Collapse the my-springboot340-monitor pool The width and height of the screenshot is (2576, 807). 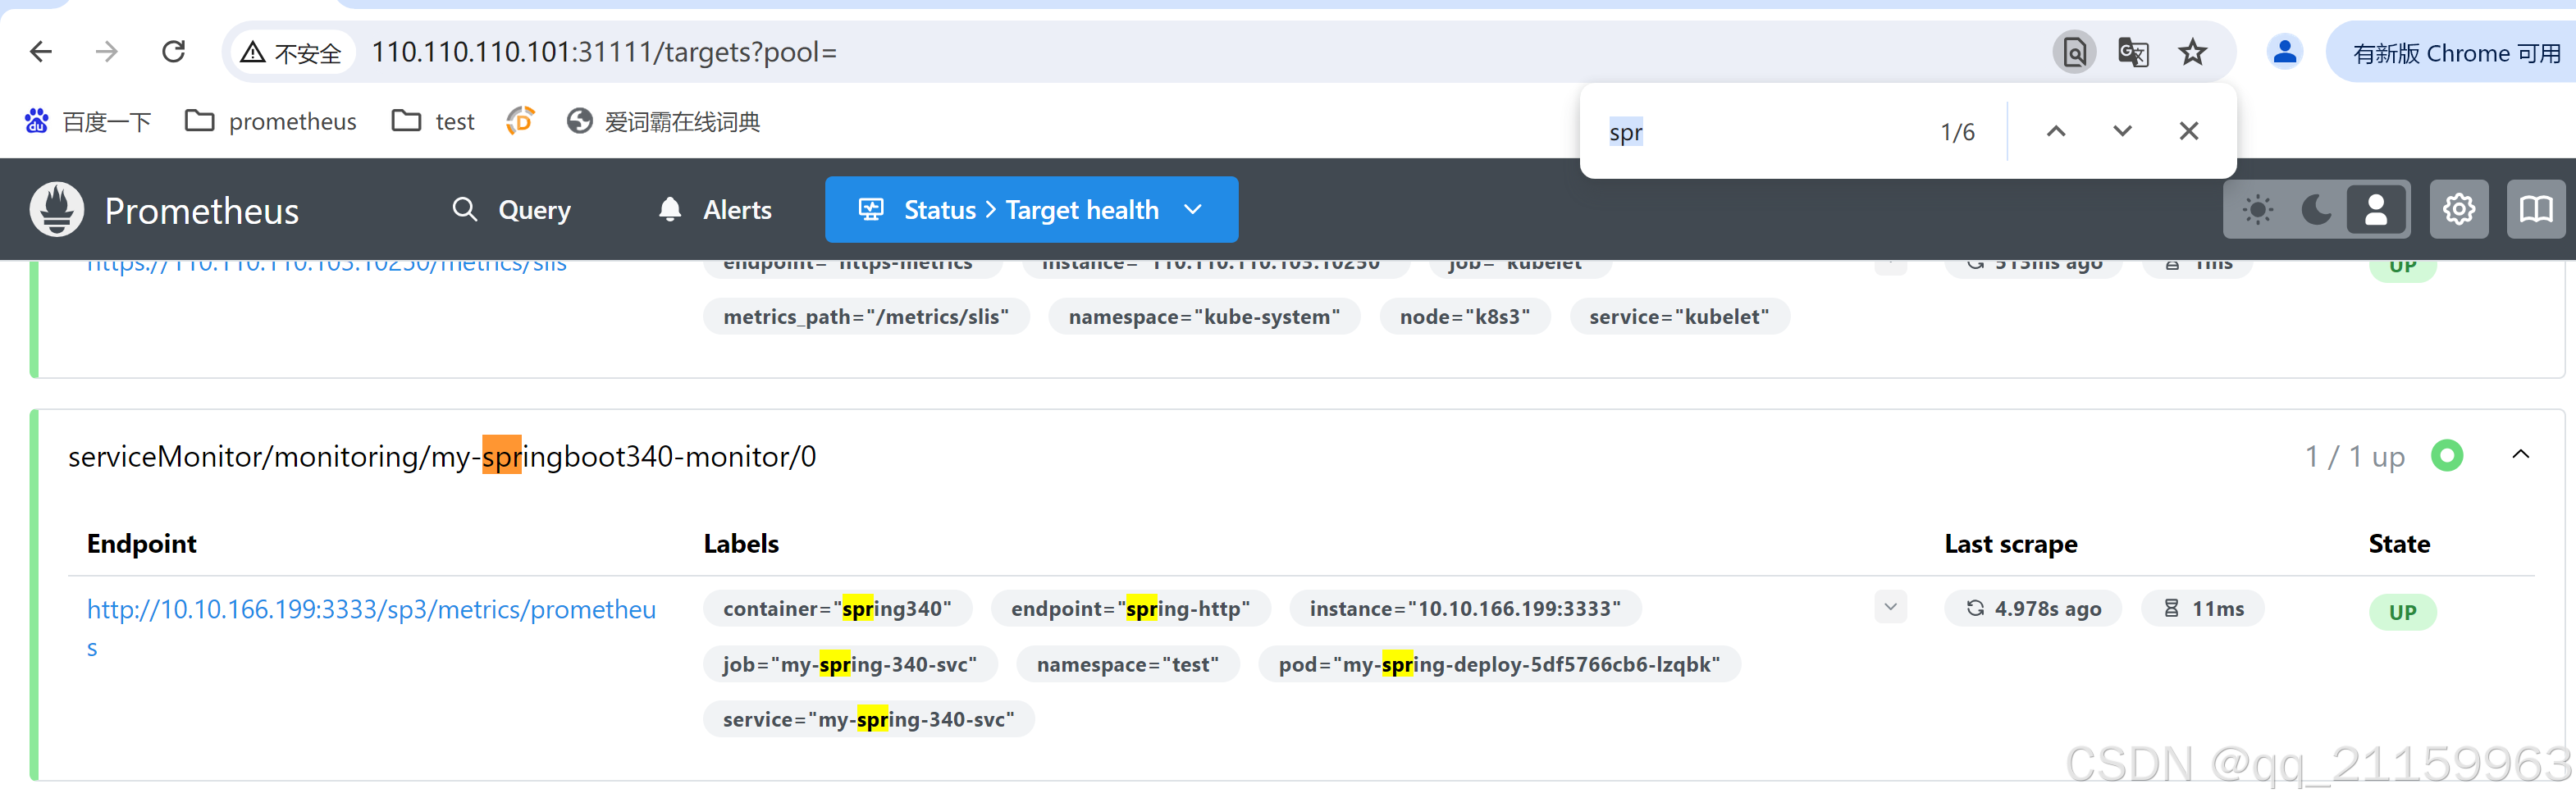pos(2521,455)
